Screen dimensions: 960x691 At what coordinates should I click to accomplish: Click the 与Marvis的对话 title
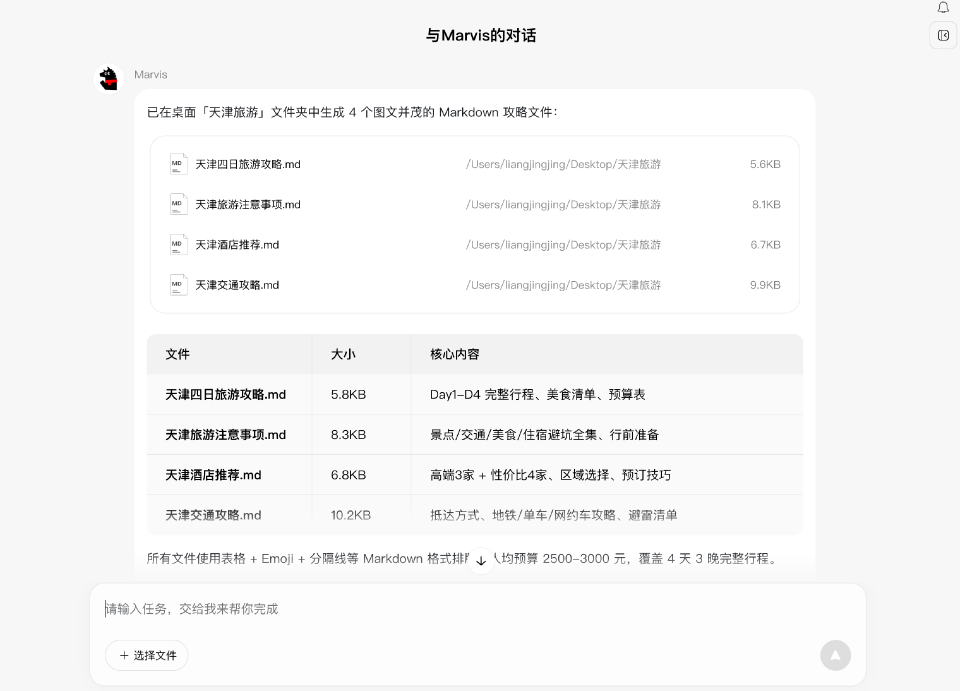coord(481,35)
